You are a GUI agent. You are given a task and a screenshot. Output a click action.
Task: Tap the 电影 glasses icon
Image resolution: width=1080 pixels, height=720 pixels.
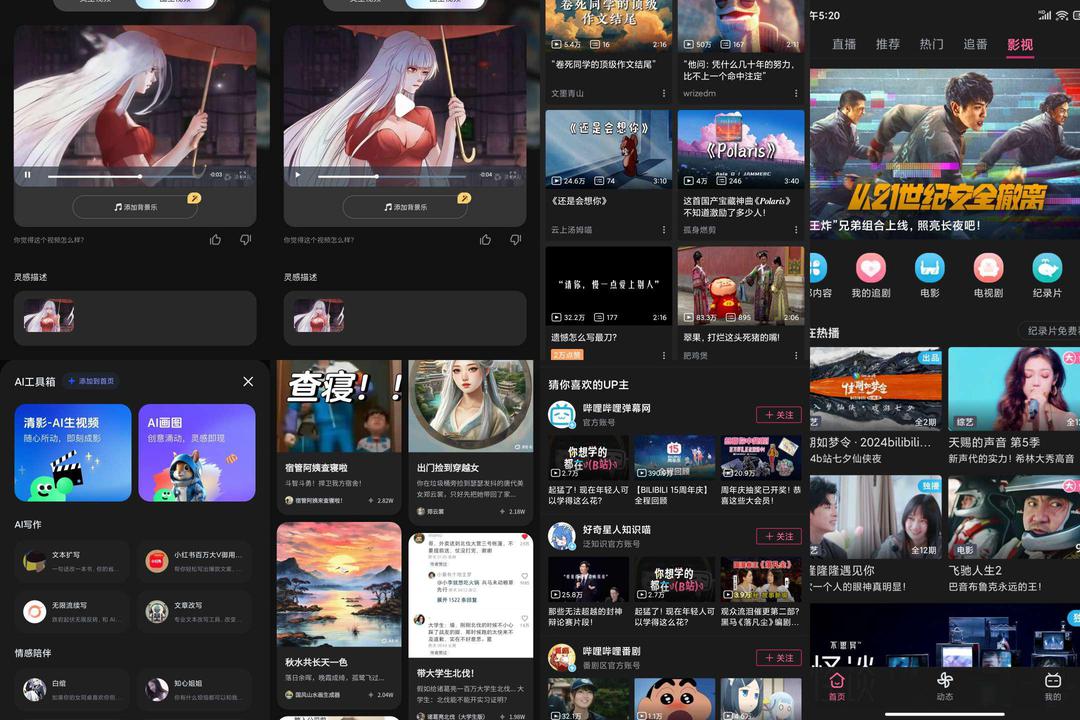point(930,268)
